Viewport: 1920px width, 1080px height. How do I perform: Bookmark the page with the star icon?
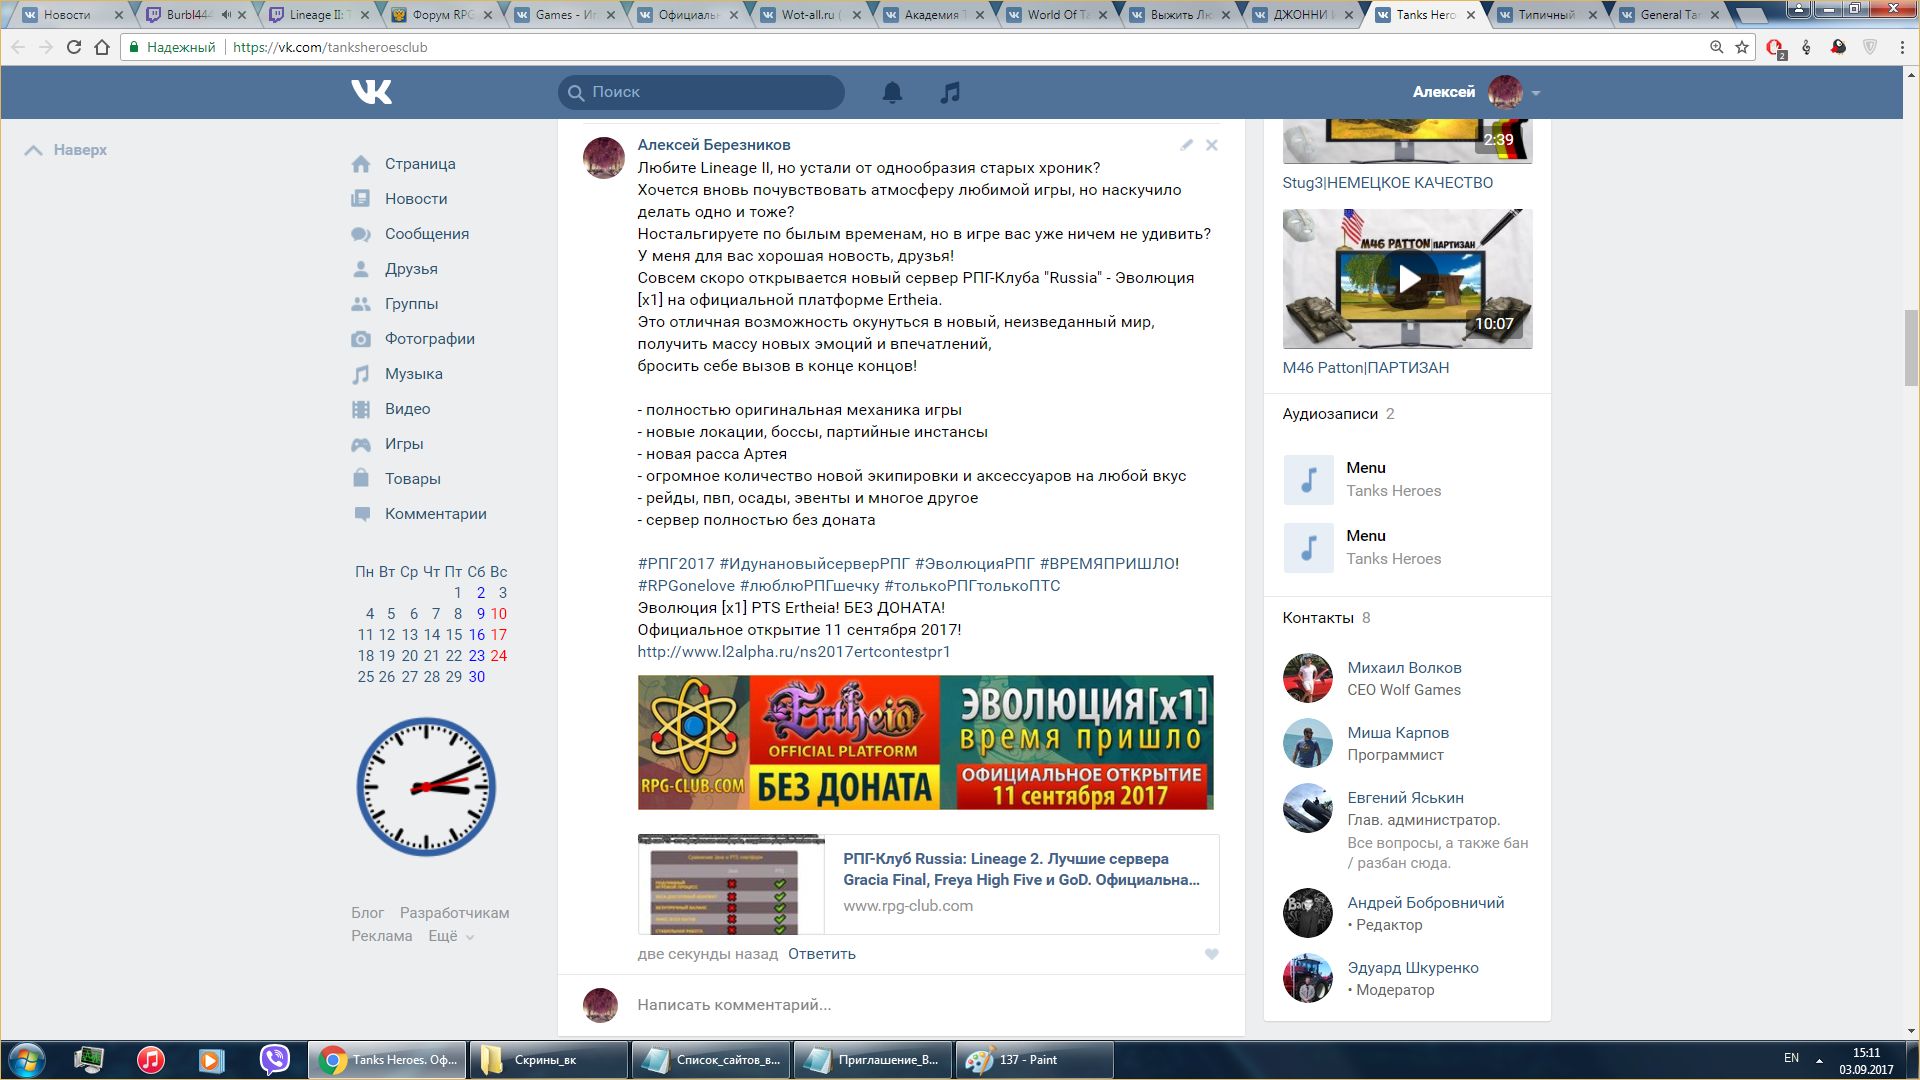point(1742,47)
